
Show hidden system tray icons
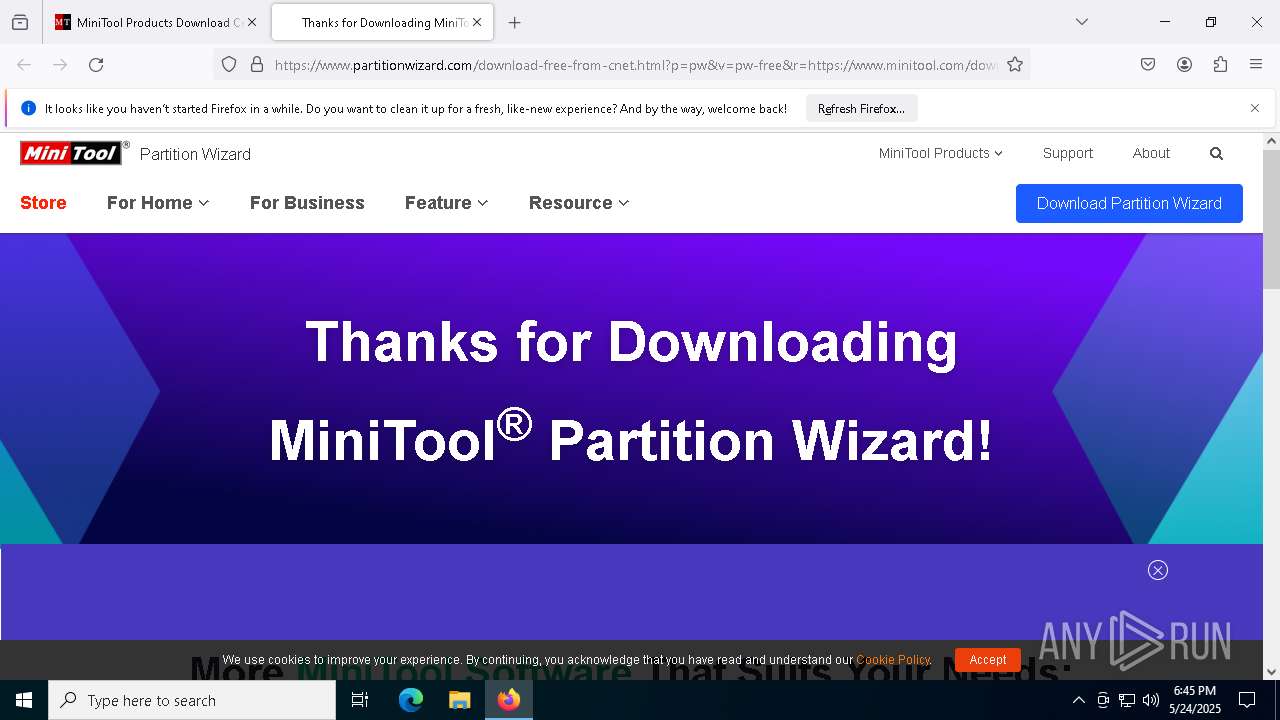point(1078,700)
